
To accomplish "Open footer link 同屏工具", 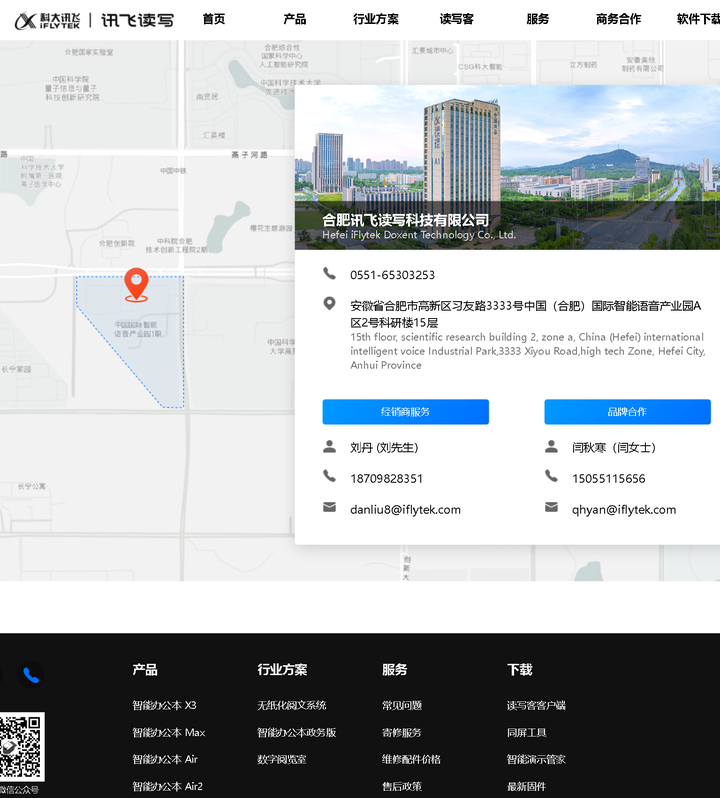I will 527,732.
